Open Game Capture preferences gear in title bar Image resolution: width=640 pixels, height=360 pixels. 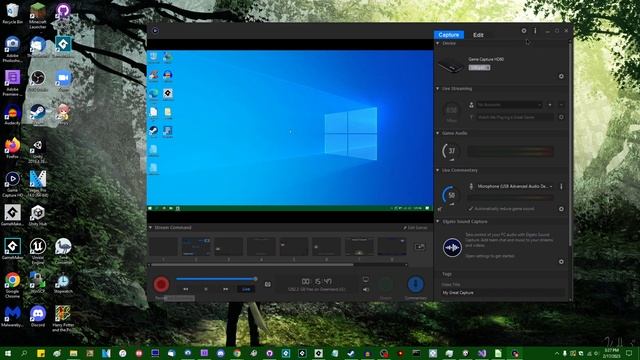coord(524,31)
